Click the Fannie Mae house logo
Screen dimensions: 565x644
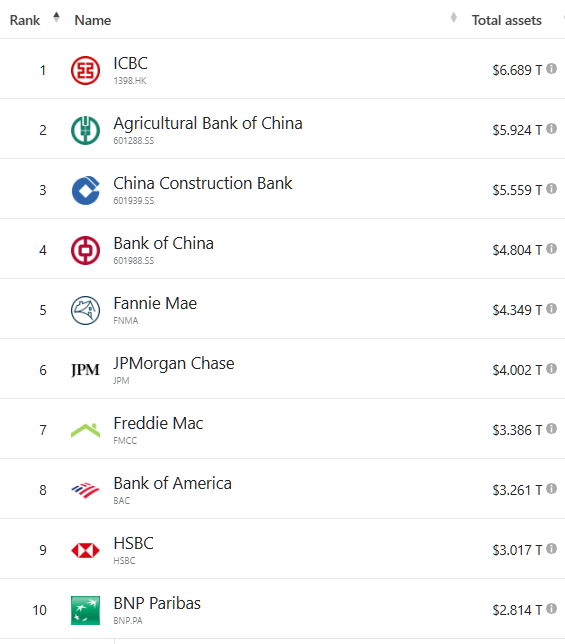85,310
